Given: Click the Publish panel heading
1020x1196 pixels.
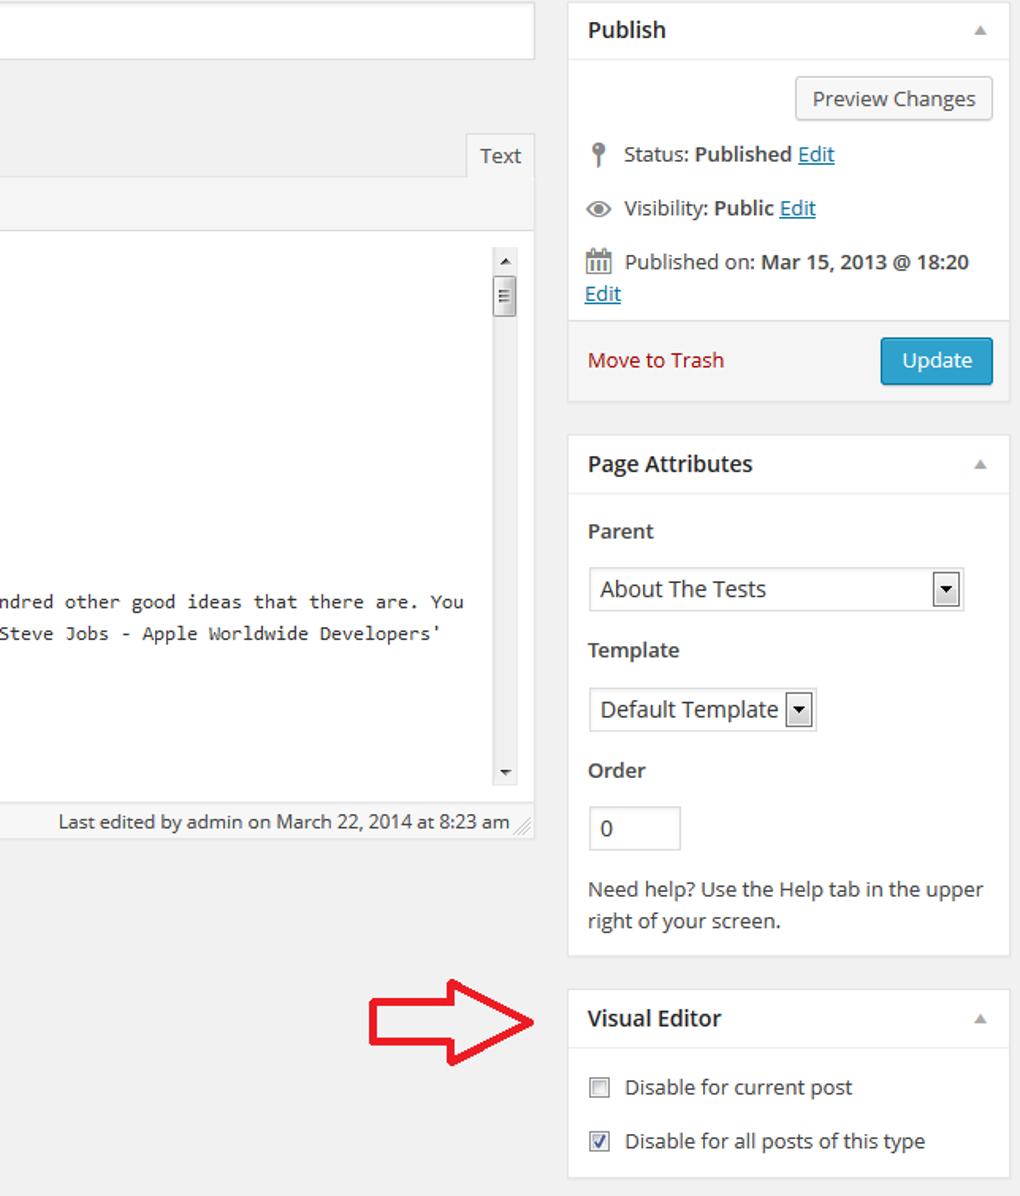Looking at the screenshot, I should click(626, 31).
